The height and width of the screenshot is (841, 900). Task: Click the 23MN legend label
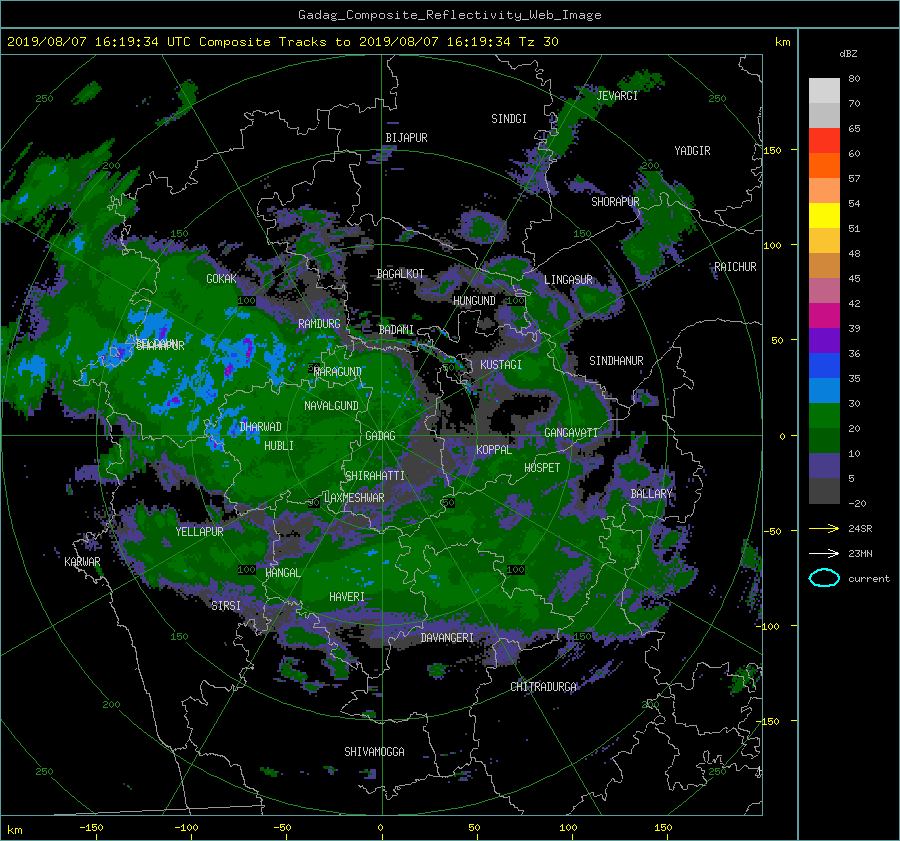860,553
